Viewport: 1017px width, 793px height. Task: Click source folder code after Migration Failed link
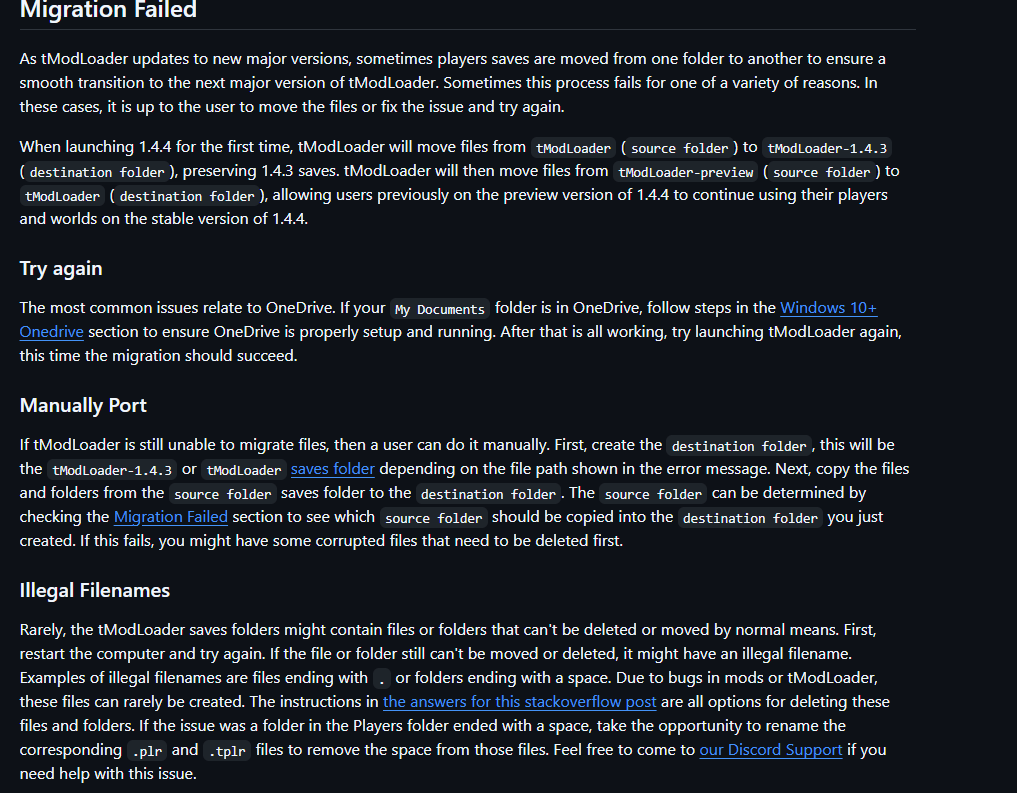pyautogui.click(x=435, y=518)
